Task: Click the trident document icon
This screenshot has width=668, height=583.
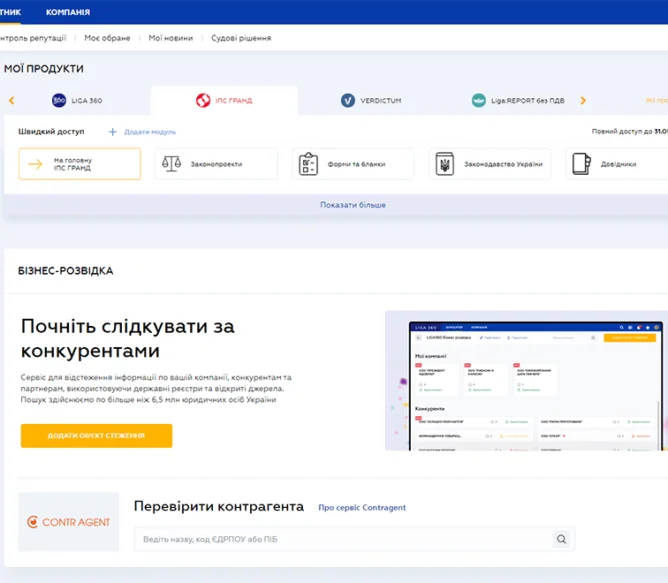Action: [x=445, y=164]
